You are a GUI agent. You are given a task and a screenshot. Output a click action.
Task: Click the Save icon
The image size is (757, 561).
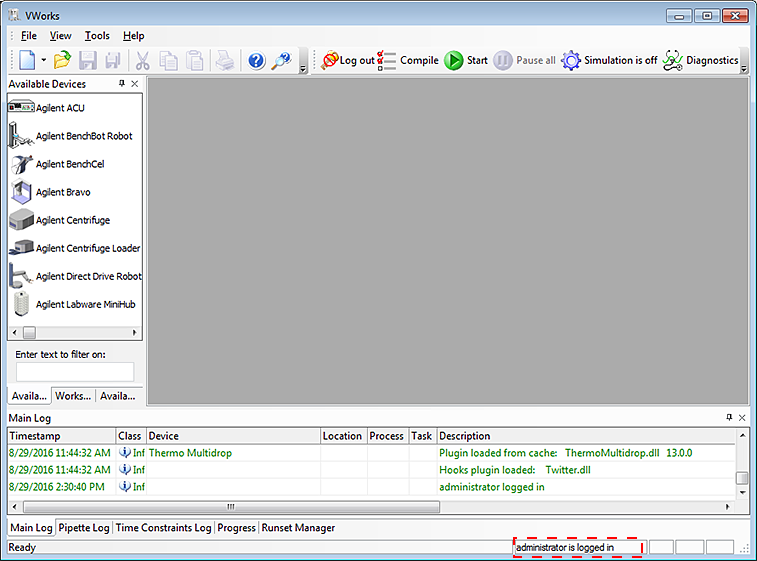pos(87,60)
